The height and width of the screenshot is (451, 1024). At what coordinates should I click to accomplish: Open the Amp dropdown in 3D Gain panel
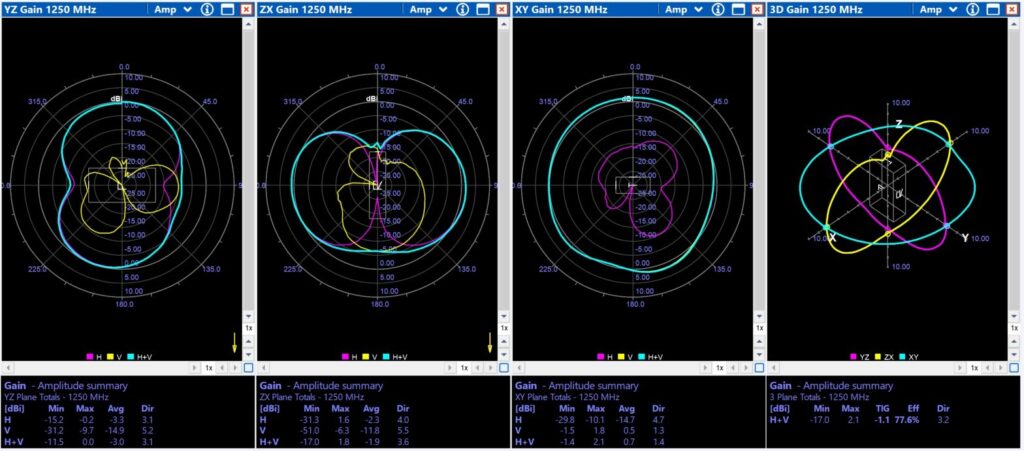click(x=939, y=9)
